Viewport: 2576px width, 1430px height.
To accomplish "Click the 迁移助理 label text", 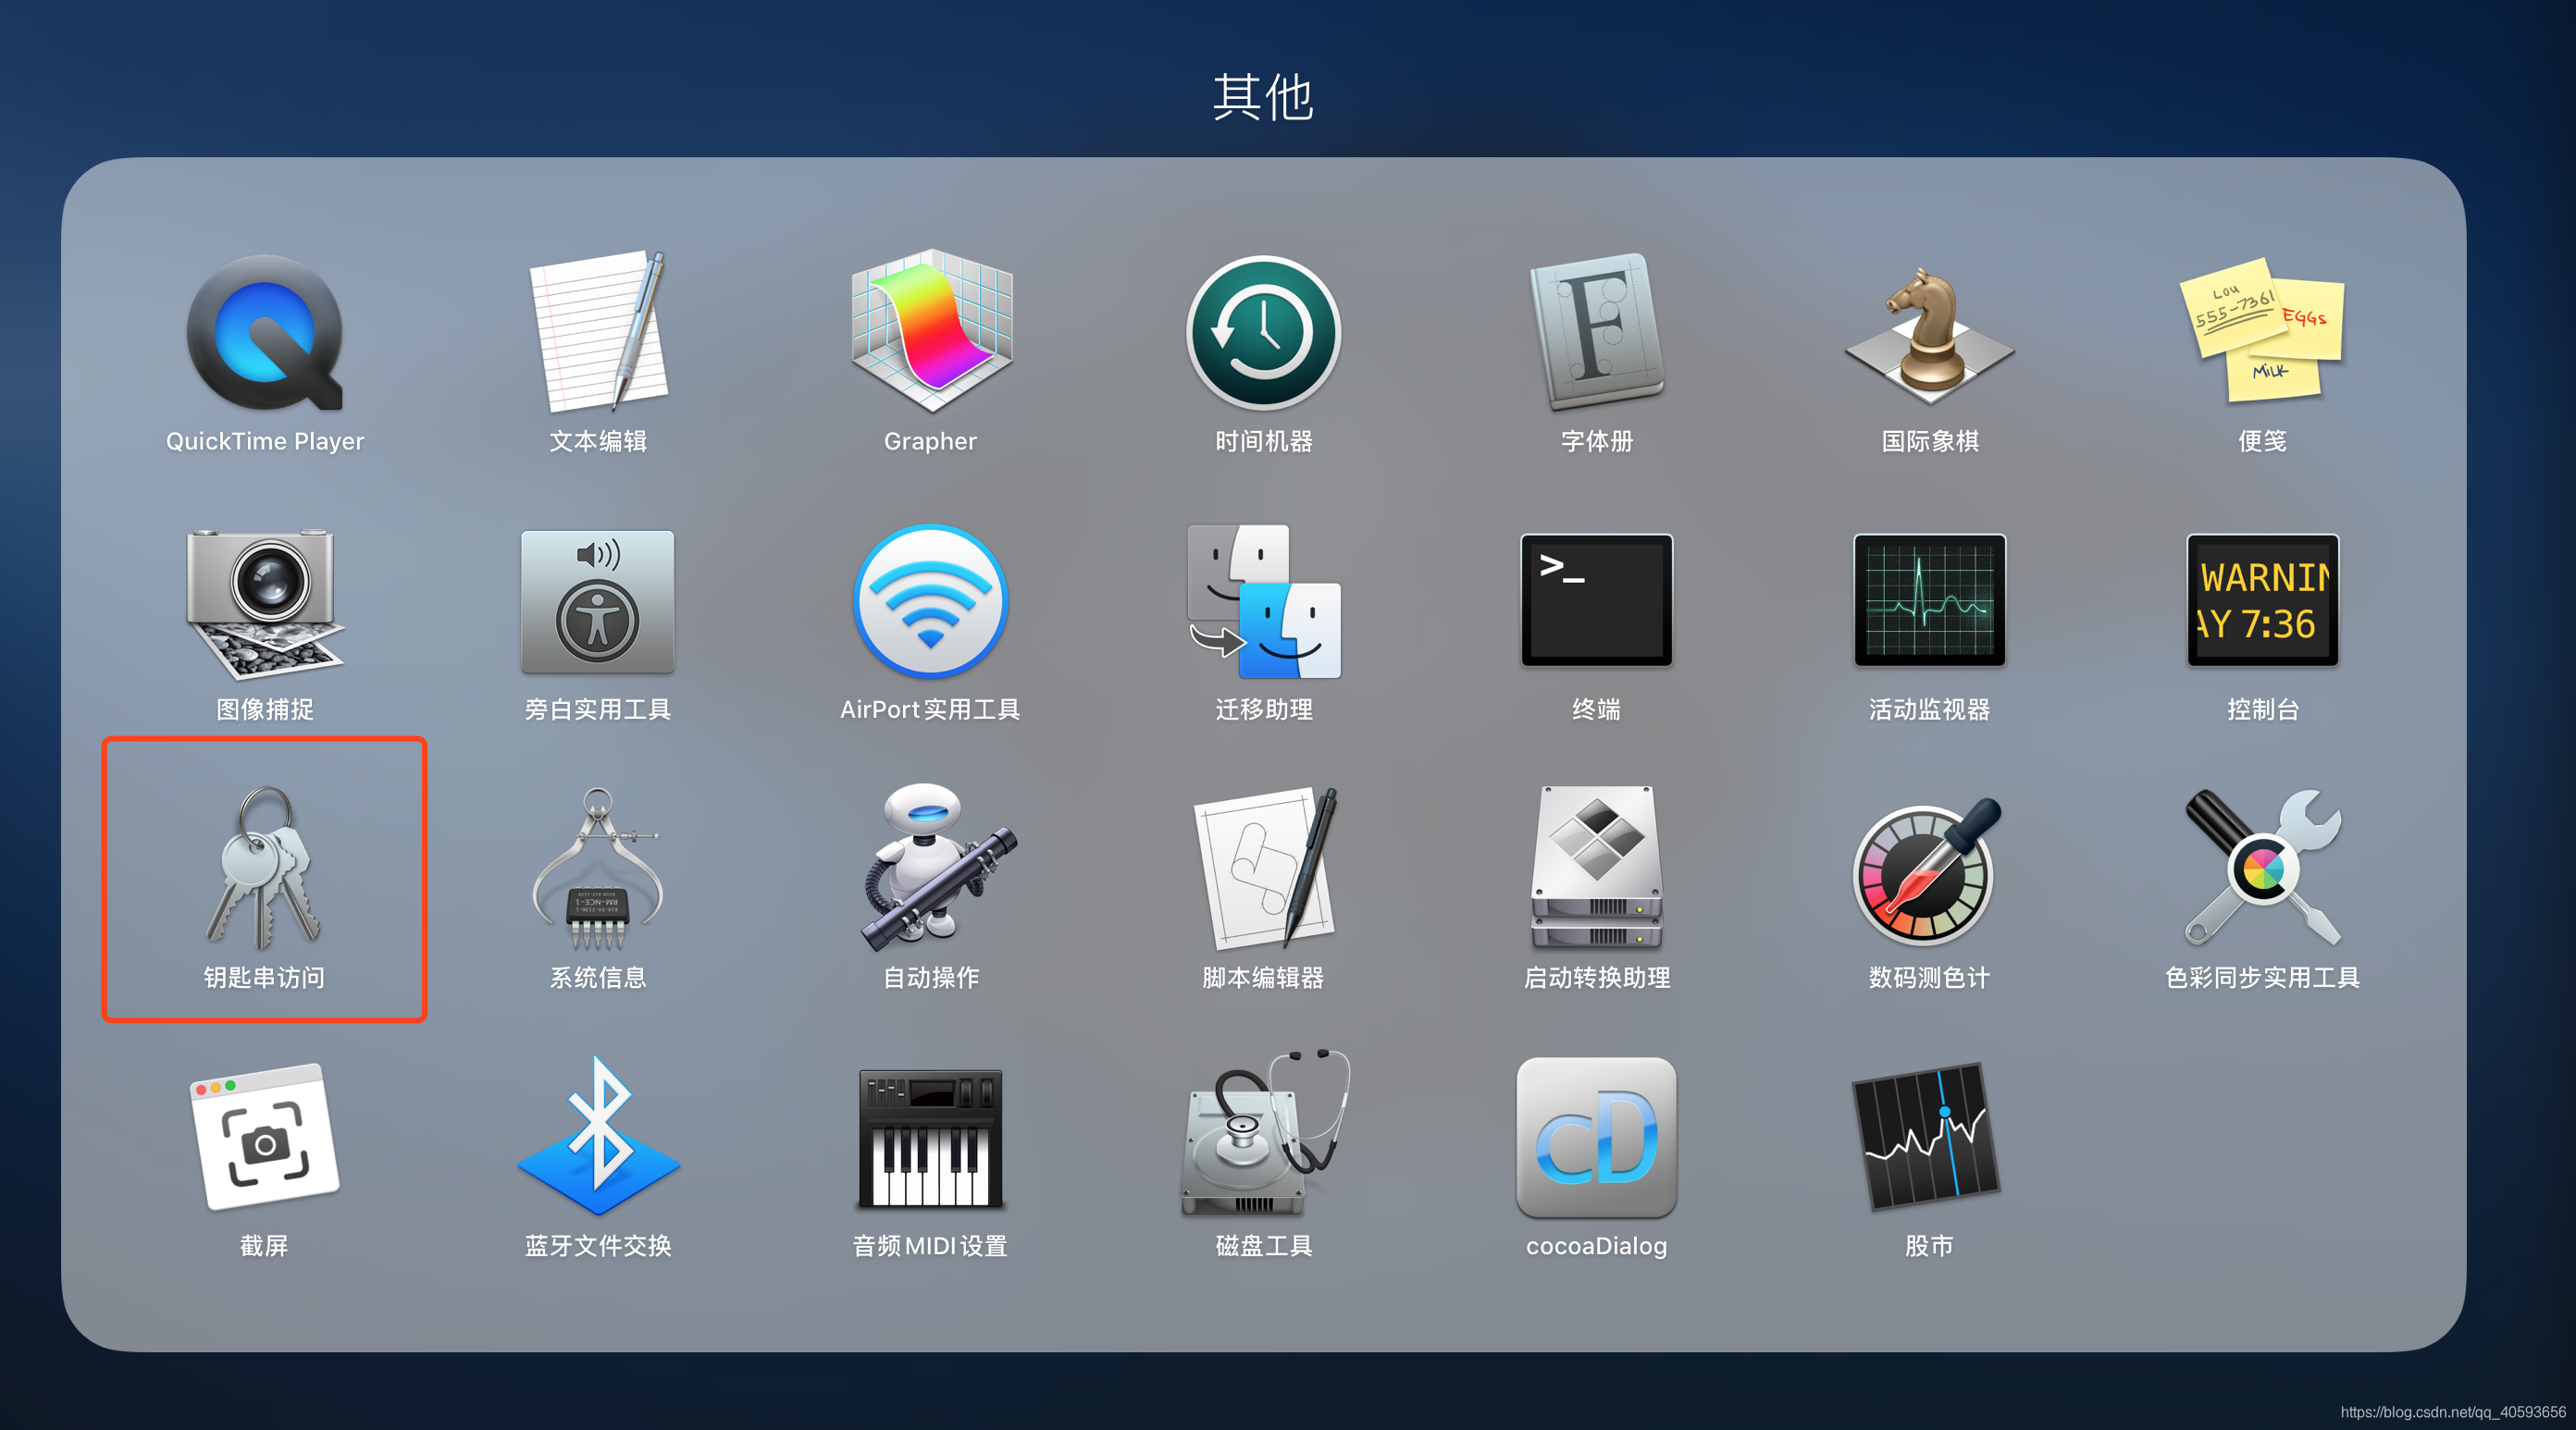I will tap(1264, 710).
